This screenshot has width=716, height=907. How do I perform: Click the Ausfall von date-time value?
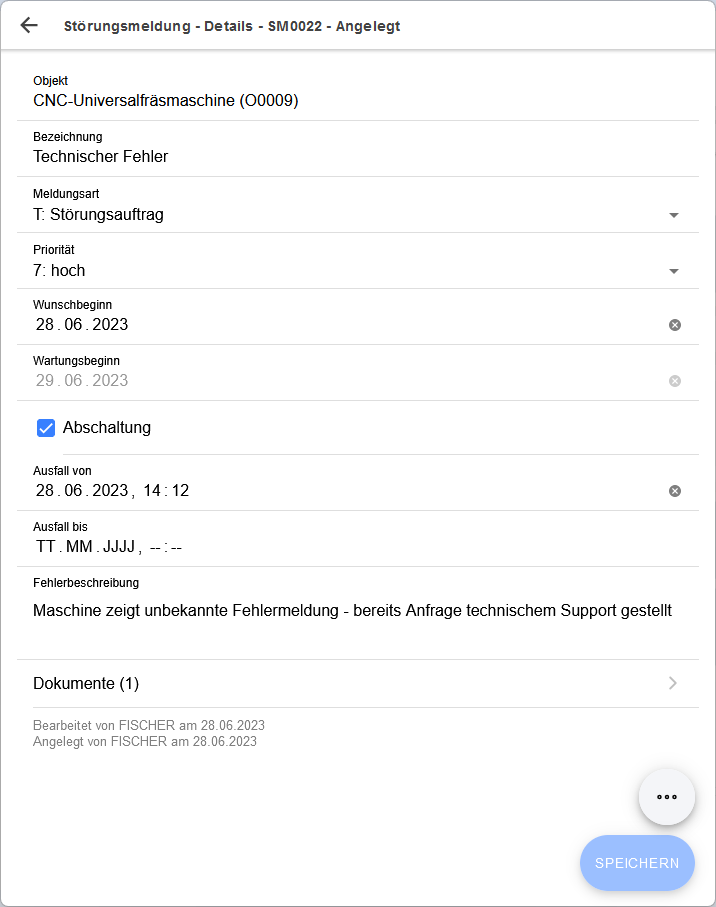tap(112, 491)
